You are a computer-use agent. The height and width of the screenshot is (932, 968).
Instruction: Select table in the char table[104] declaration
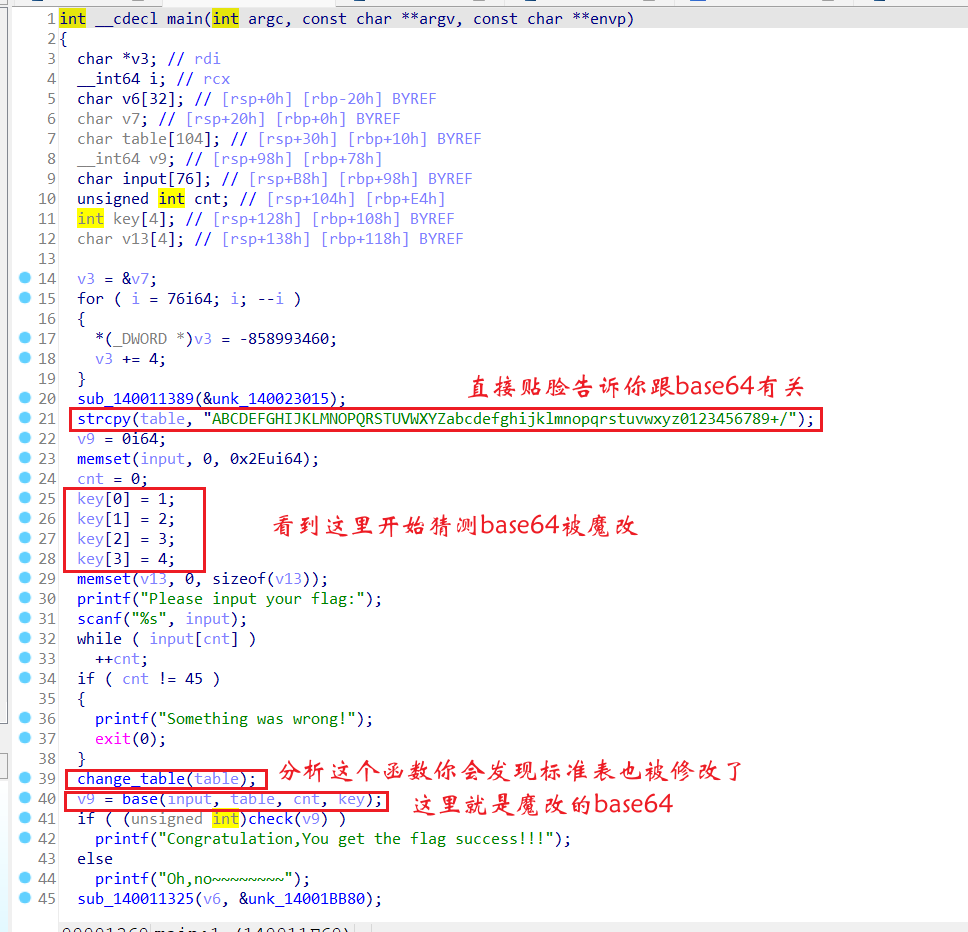(144, 139)
